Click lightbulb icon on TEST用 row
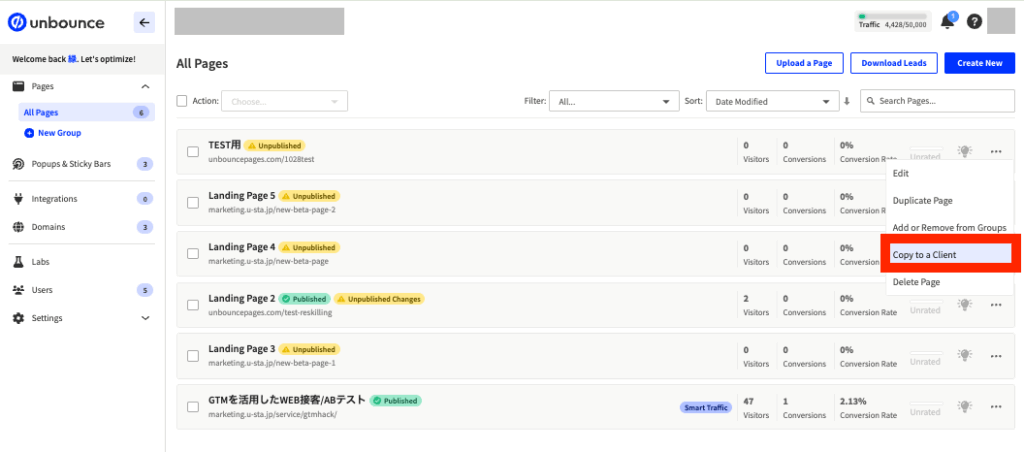 pos(964,151)
